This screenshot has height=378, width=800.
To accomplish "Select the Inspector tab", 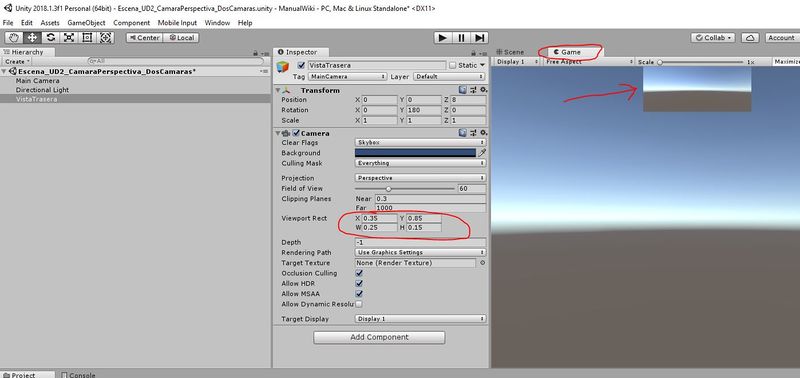I will [x=301, y=52].
